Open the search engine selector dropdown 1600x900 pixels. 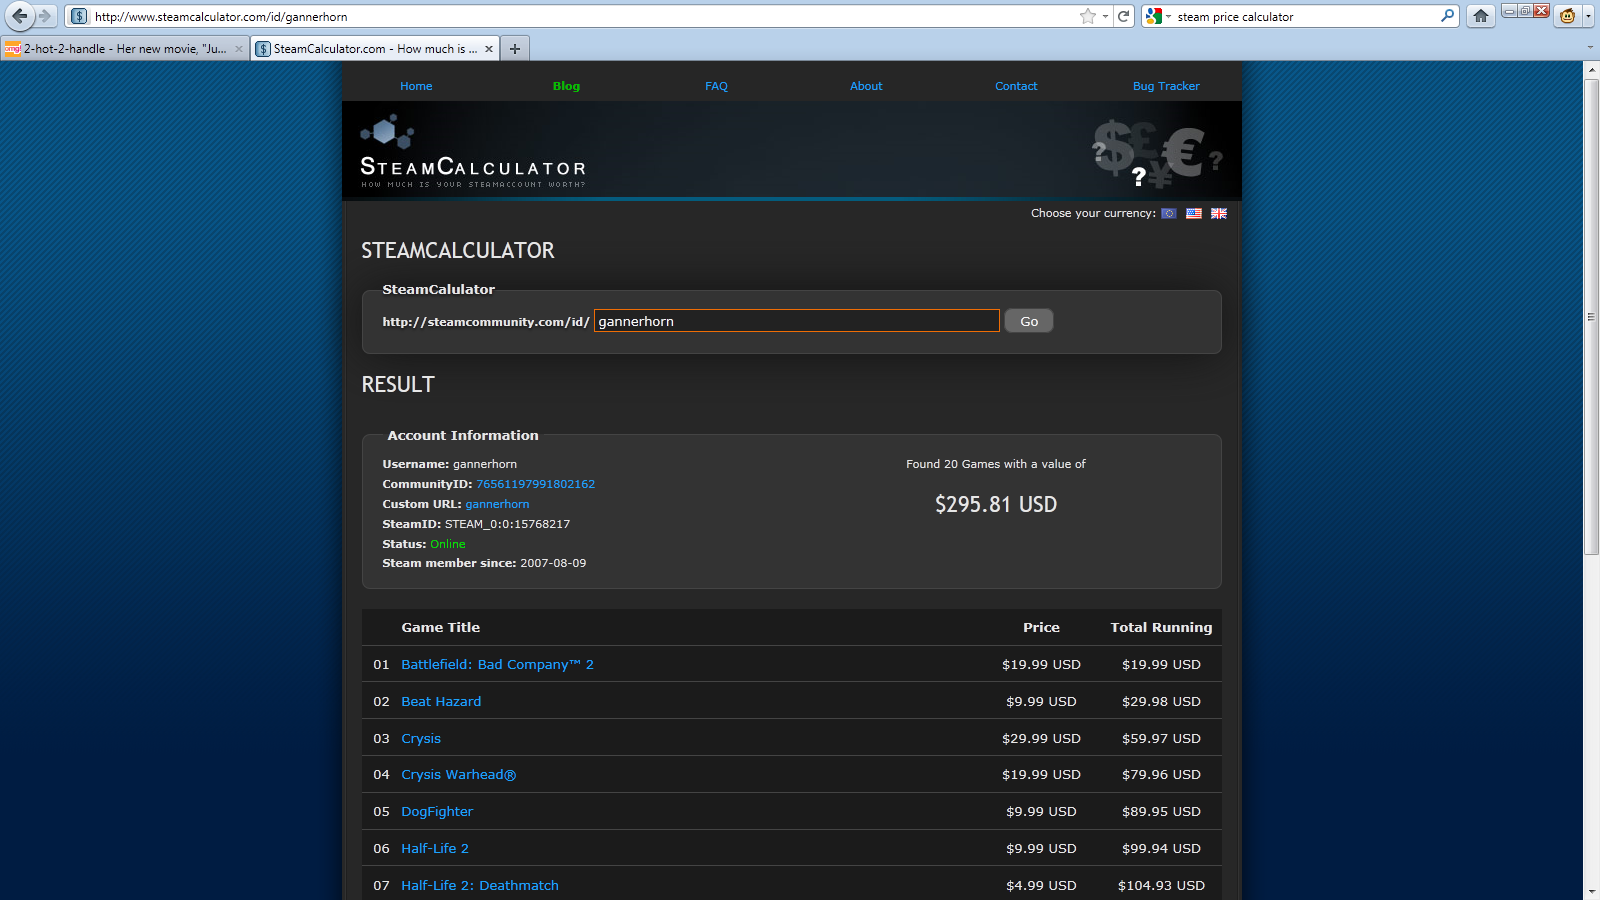point(1168,16)
